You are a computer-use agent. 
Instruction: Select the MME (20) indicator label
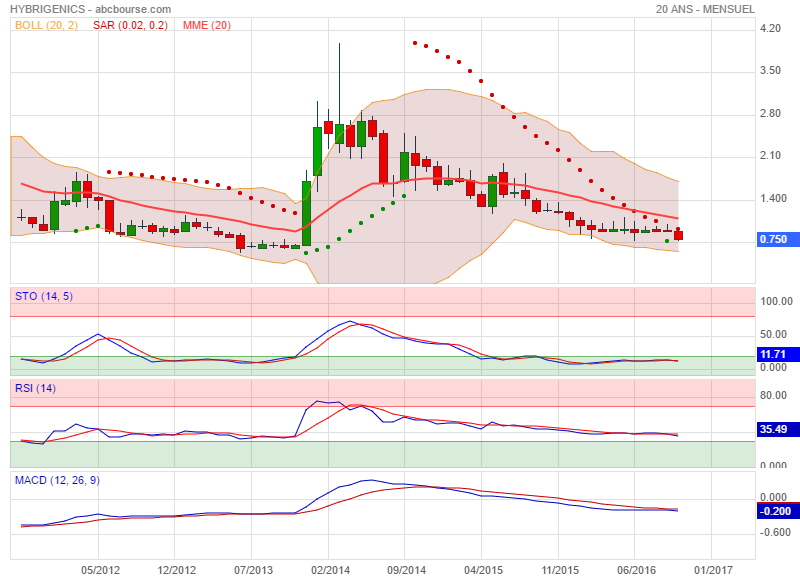[x=207, y=25]
